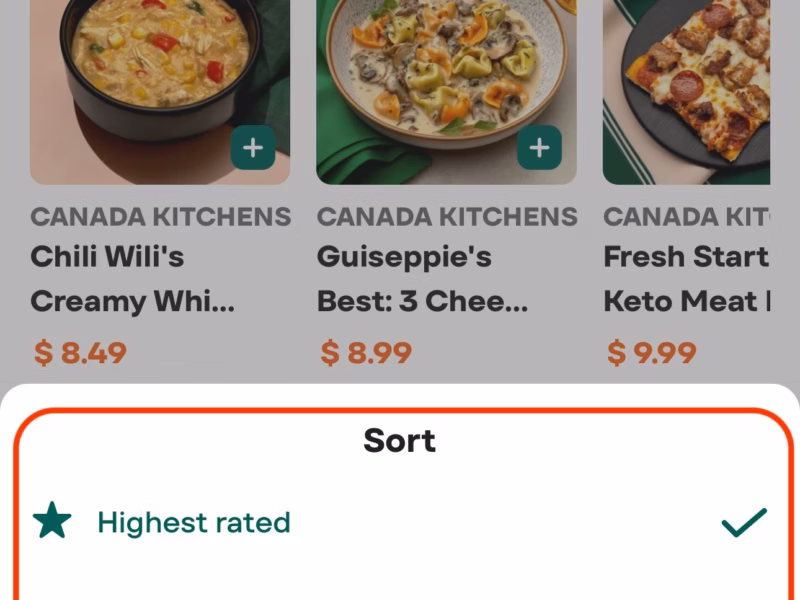The height and width of the screenshot is (600, 800).
Task: Open Chili Wili's Creamy Whi... product title
Action: [x=133, y=279]
